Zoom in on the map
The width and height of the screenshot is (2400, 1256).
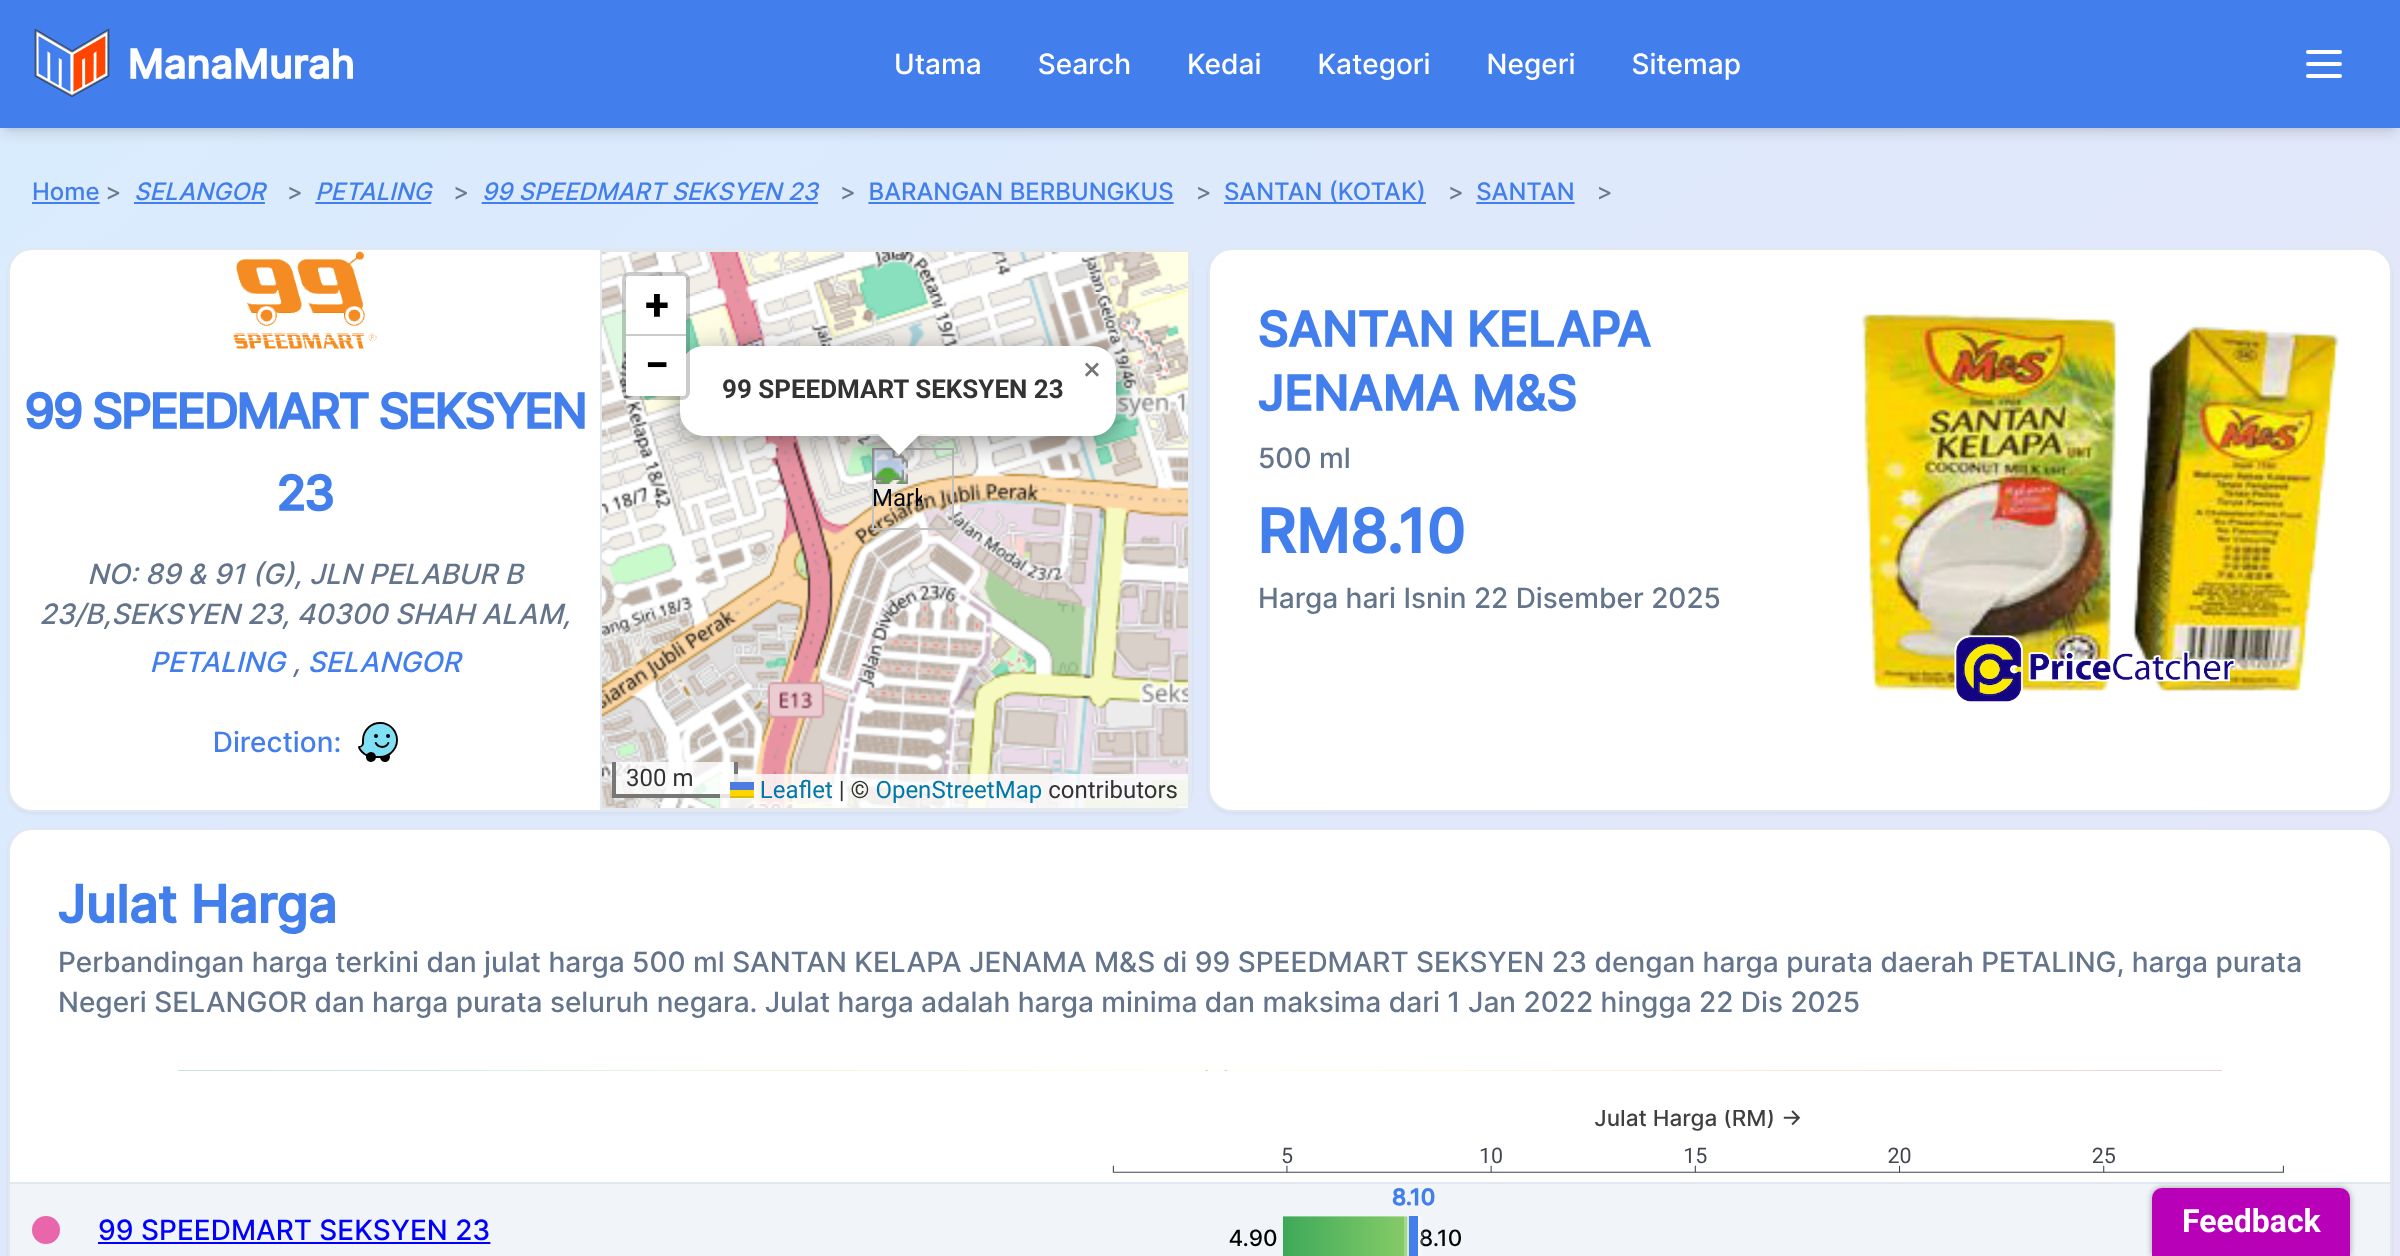pyautogui.click(x=656, y=306)
